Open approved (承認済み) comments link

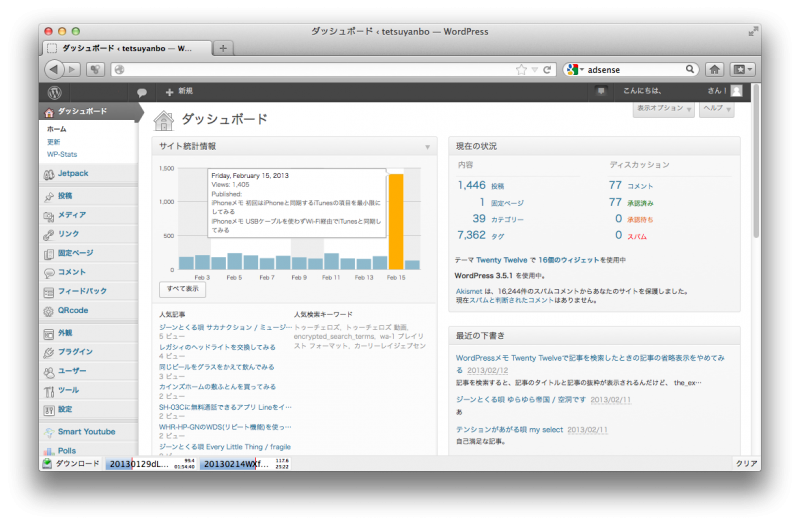coord(640,204)
